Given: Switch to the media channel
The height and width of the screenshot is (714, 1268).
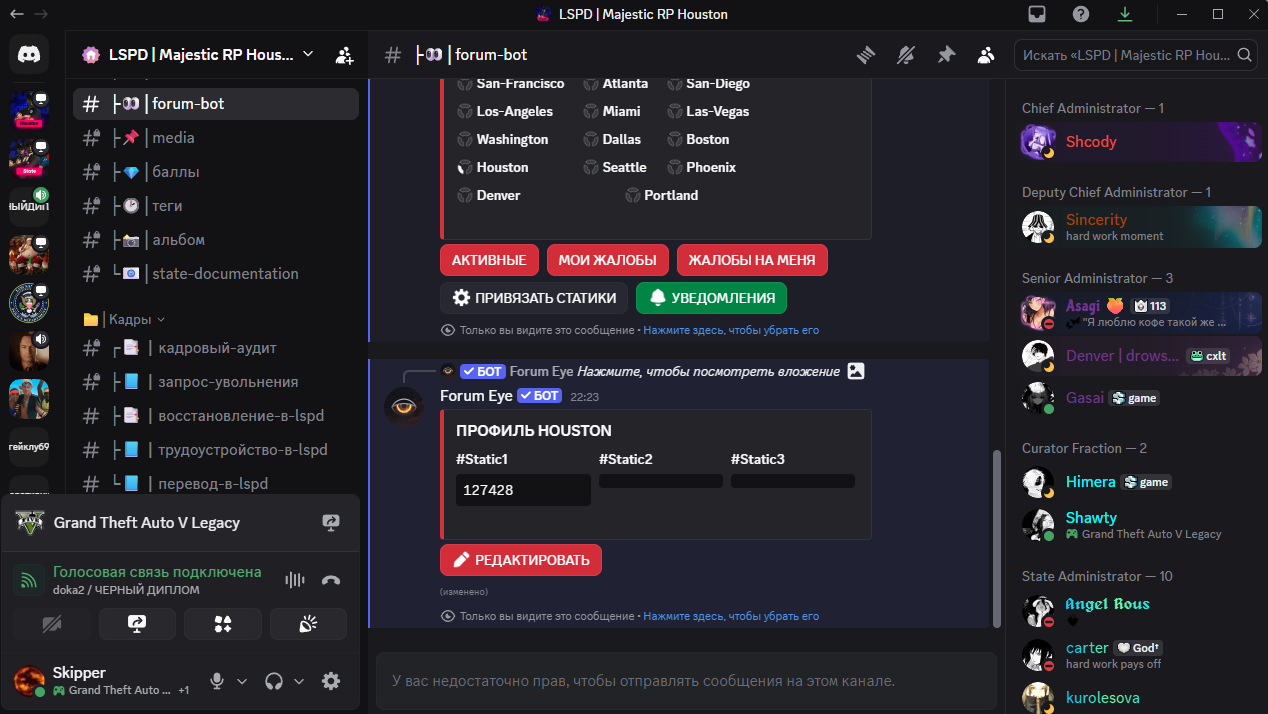Looking at the screenshot, I should [x=173, y=137].
